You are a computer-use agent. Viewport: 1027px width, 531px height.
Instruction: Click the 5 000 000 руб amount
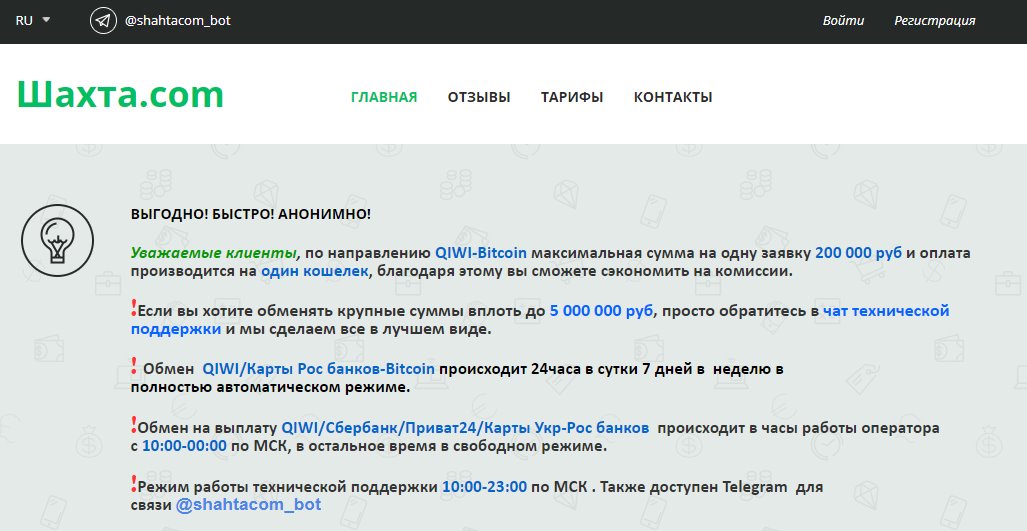pos(601,311)
